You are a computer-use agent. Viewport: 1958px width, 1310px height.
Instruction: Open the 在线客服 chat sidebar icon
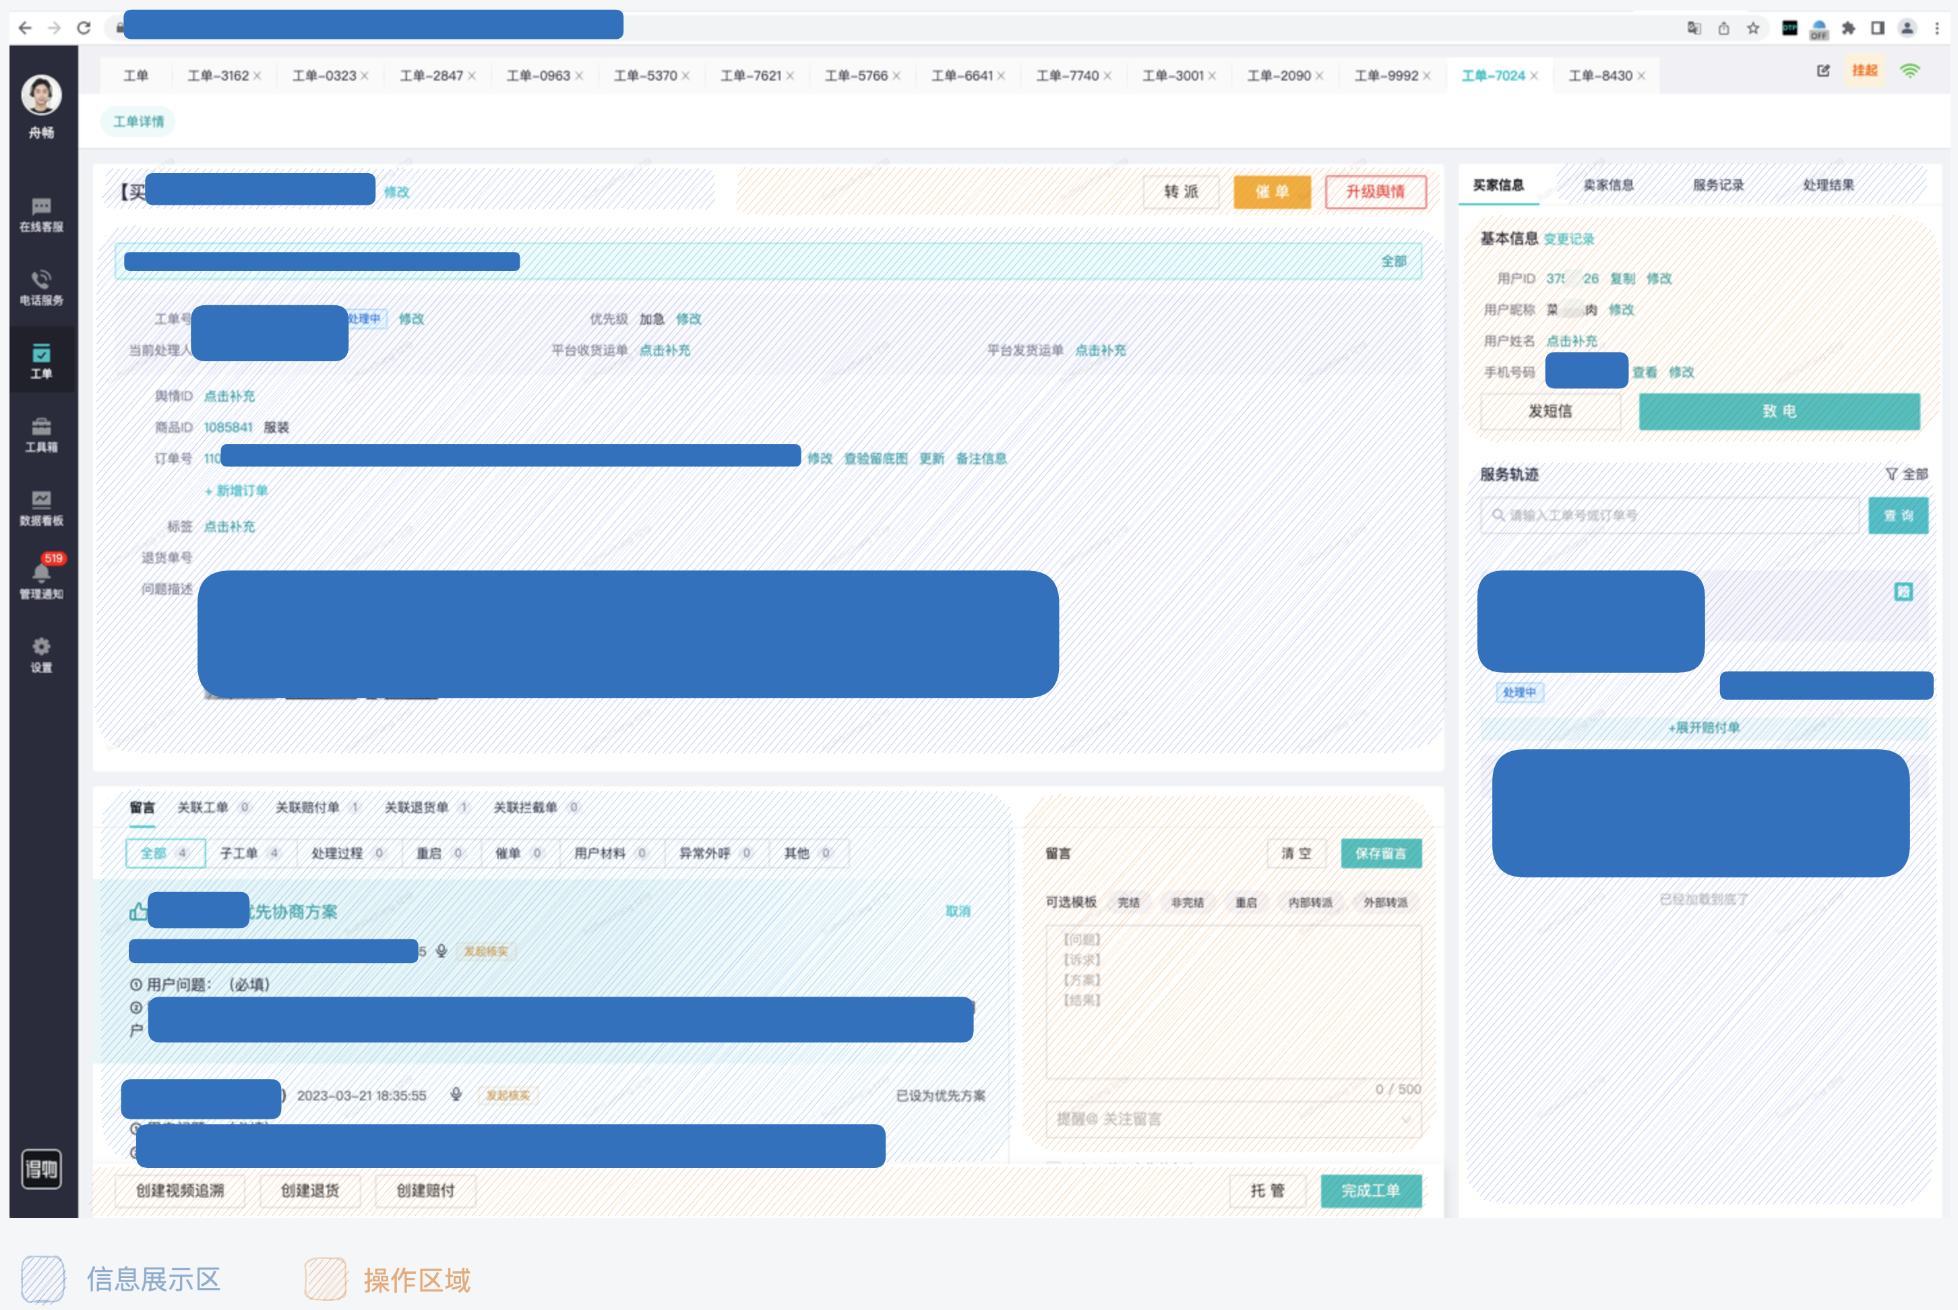tap(41, 214)
